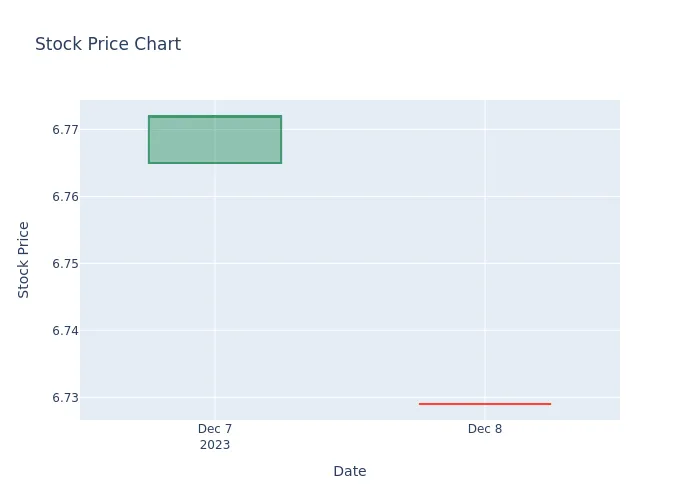Click the Dec 7 x-axis label
The height and width of the screenshot is (500, 700).
pyautogui.click(x=215, y=429)
